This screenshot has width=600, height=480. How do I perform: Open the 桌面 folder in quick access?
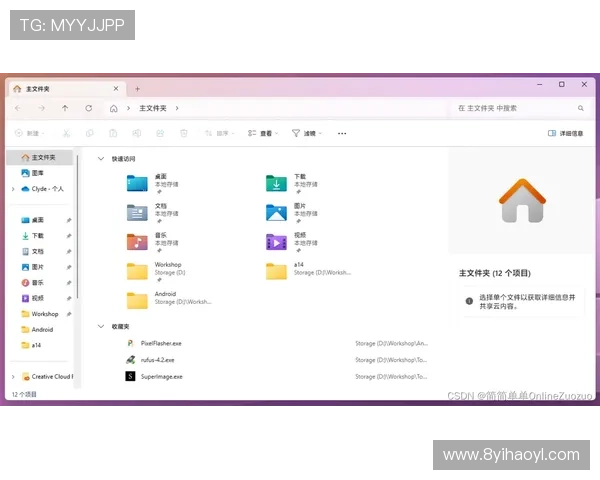[x=153, y=183]
